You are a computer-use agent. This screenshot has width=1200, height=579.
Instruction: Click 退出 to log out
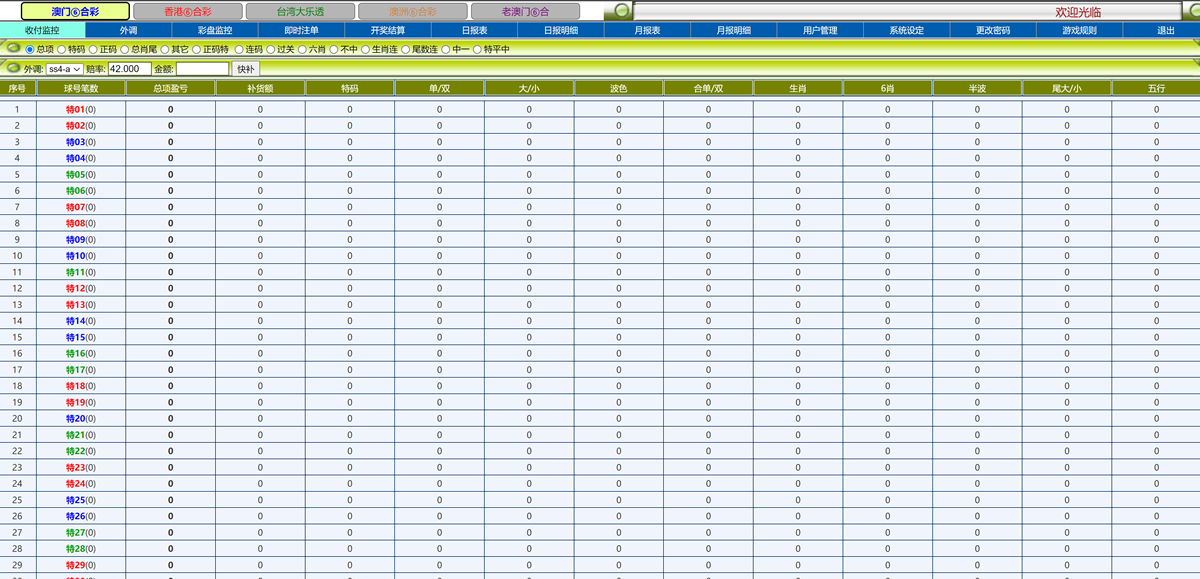(x=1166, y=30)
